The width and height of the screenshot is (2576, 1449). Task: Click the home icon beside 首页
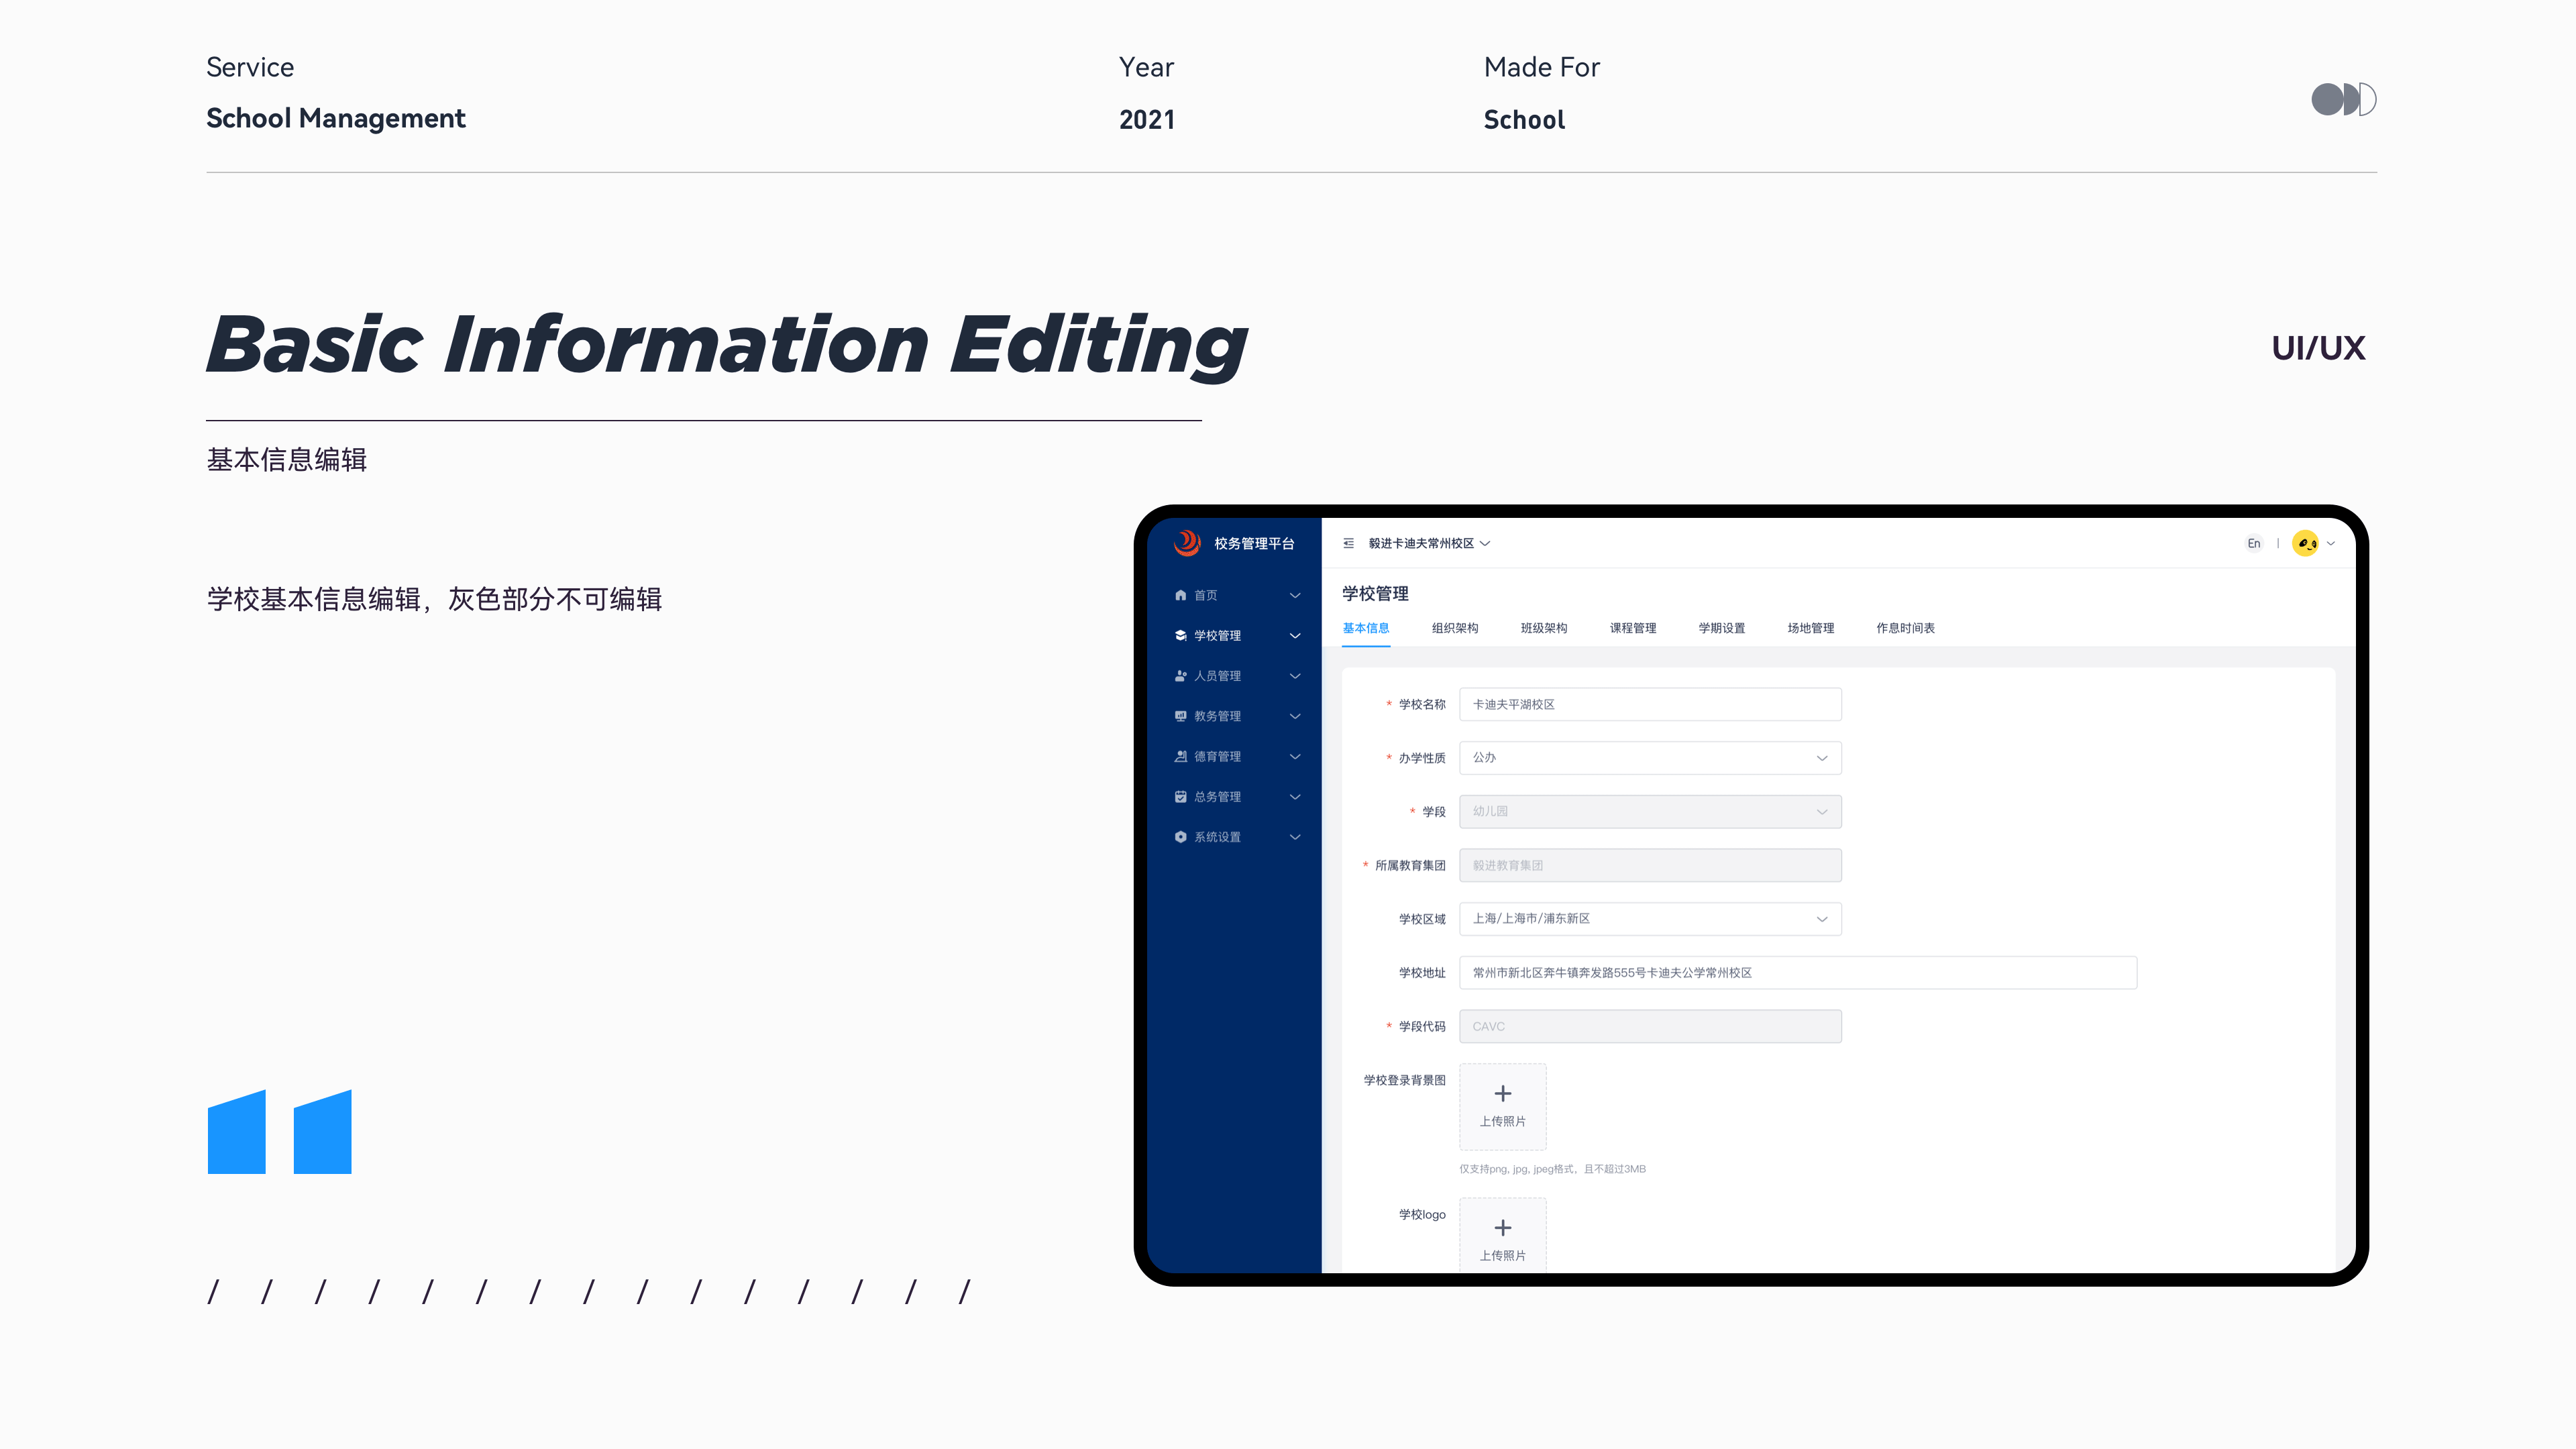point(1180,595)
